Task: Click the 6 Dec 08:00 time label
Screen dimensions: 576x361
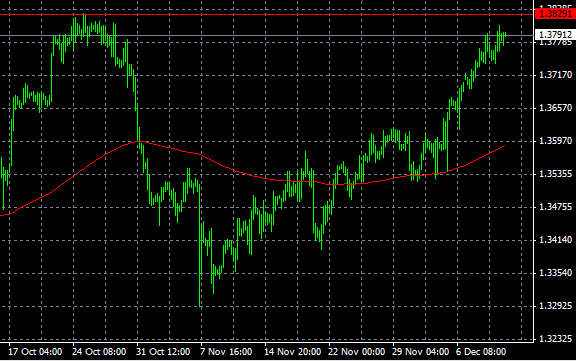Action: [x=481, y=352]
